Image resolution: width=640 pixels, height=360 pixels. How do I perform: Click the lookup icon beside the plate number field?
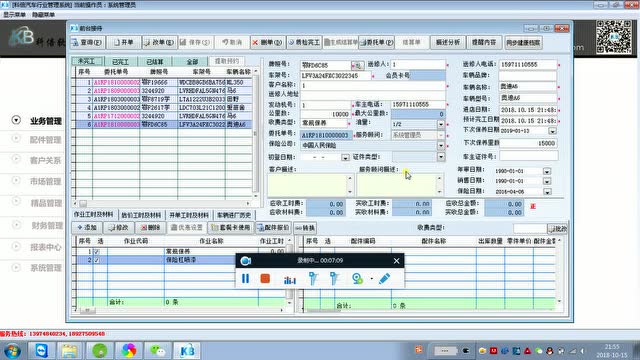(x=358, y=65)
